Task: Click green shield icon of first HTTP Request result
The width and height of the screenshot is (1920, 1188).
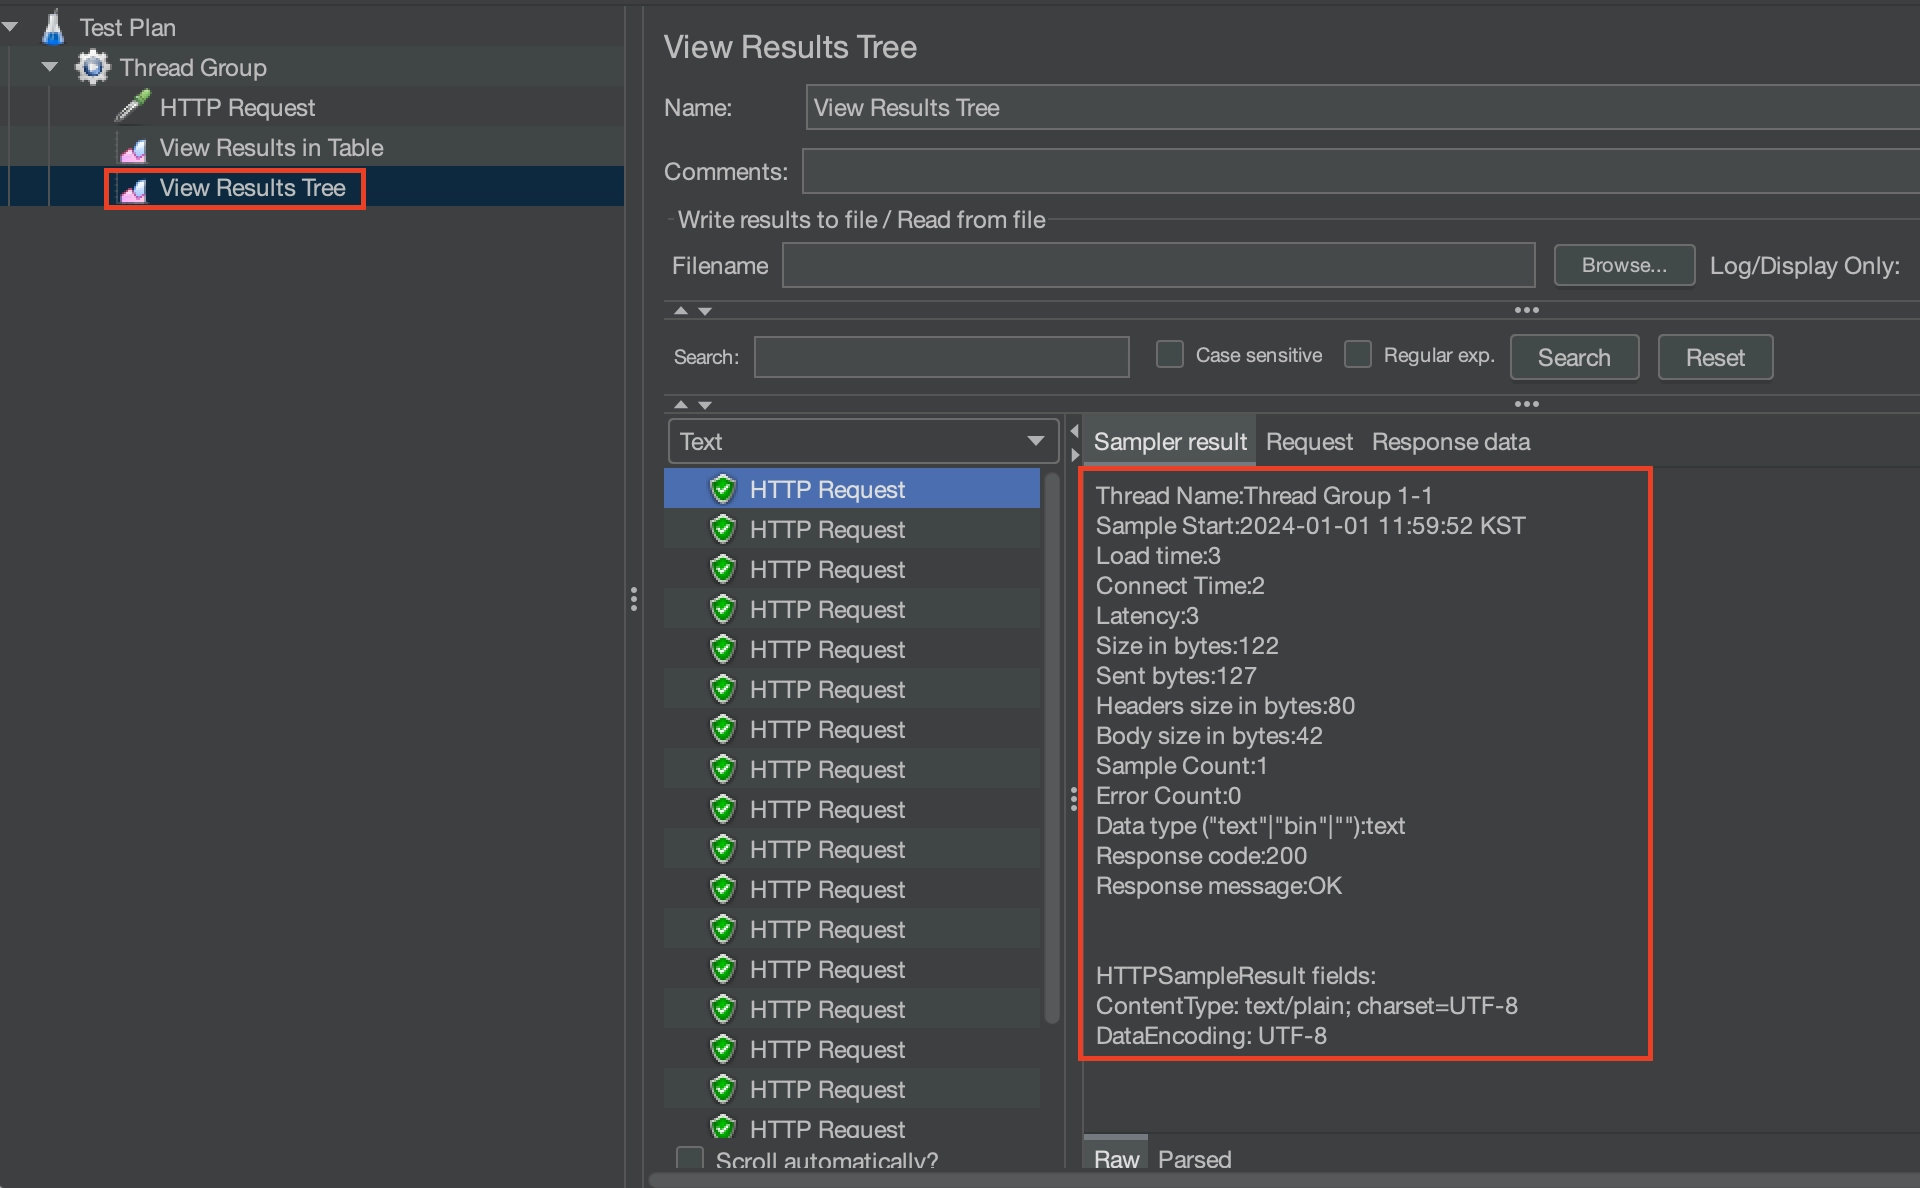Action: coord(722,489)
